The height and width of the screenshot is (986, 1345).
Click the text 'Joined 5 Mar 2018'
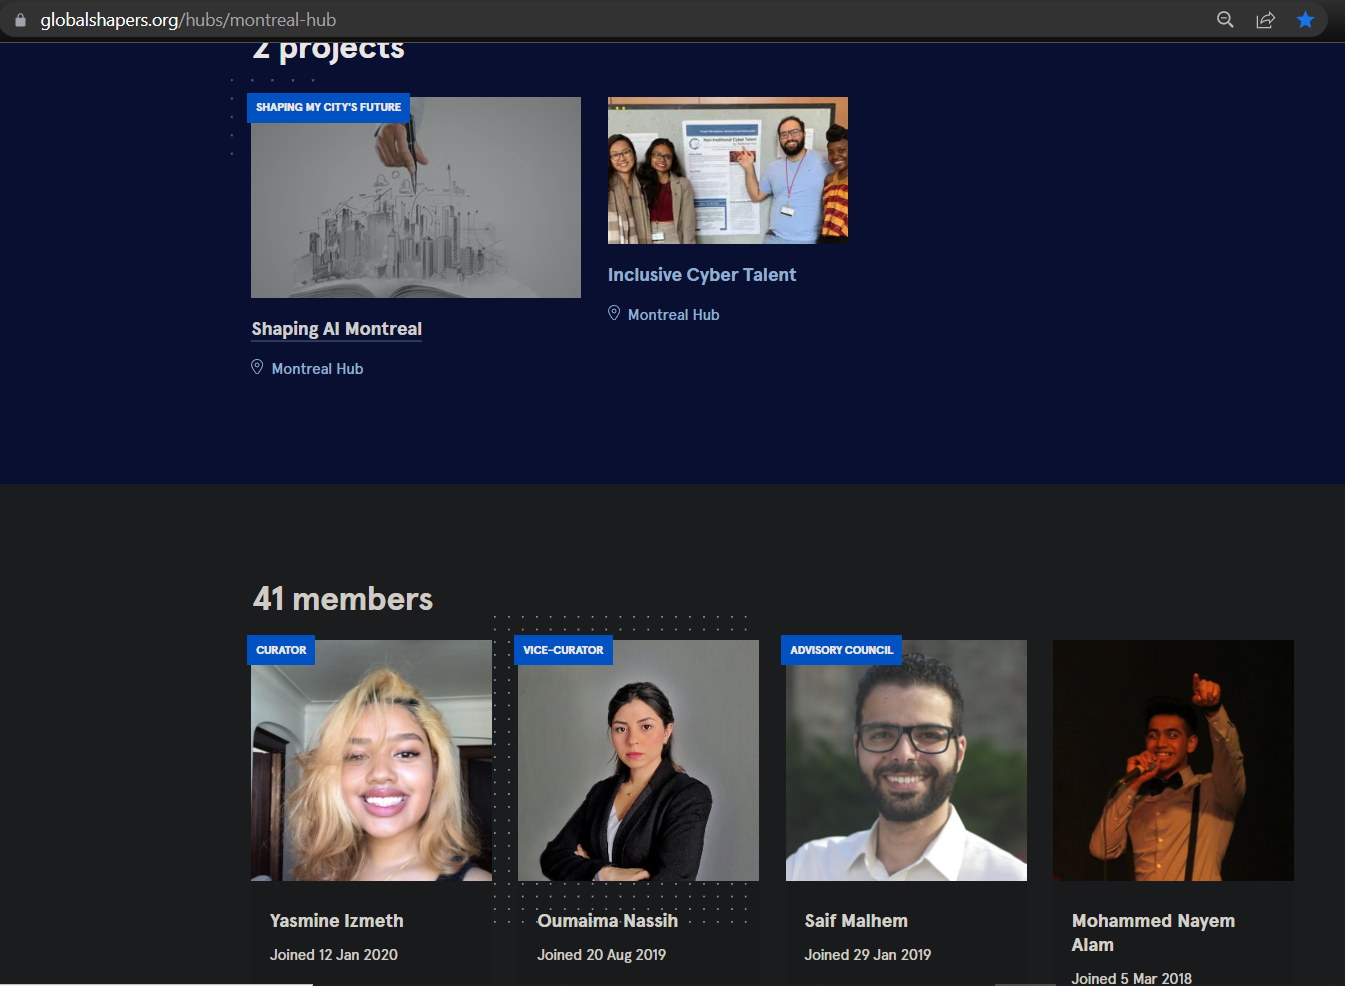click(x=1132, y=978)
